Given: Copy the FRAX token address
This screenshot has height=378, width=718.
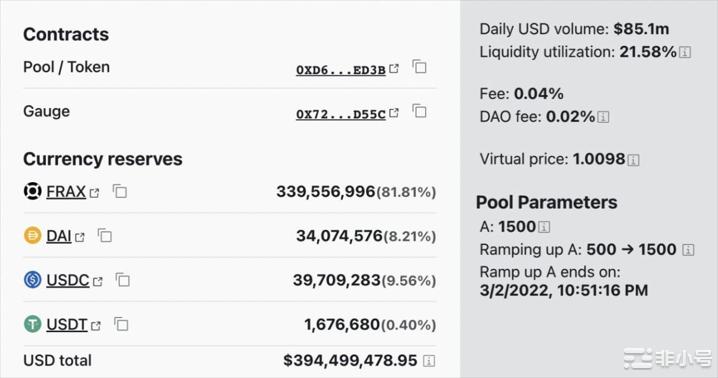Looking at the screenshot, I should click(120, 191).
